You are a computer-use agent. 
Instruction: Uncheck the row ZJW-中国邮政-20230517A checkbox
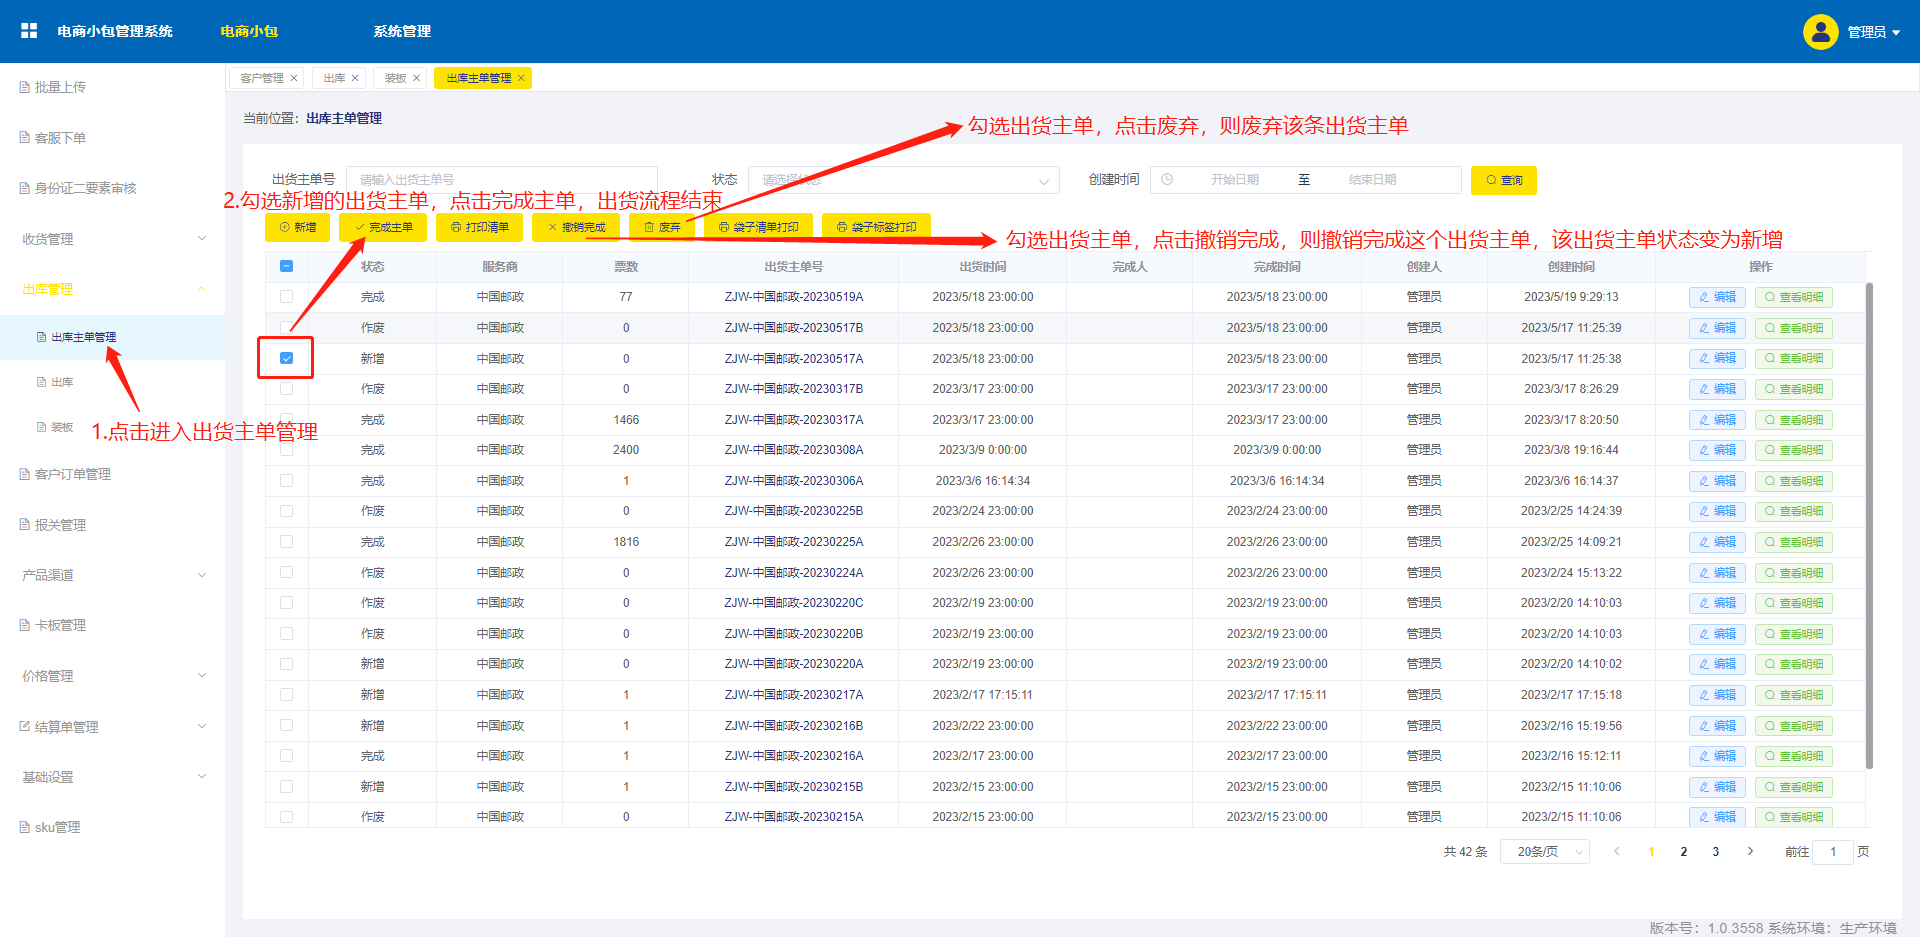pyautogui.click(x=287, y=358)
